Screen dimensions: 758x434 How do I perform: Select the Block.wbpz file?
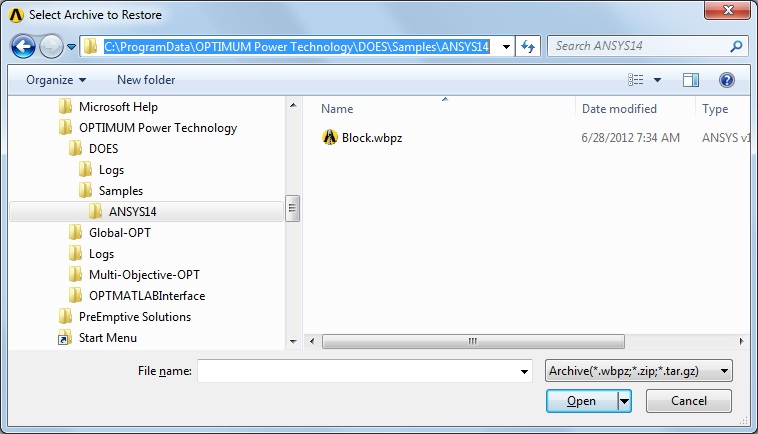372,138
